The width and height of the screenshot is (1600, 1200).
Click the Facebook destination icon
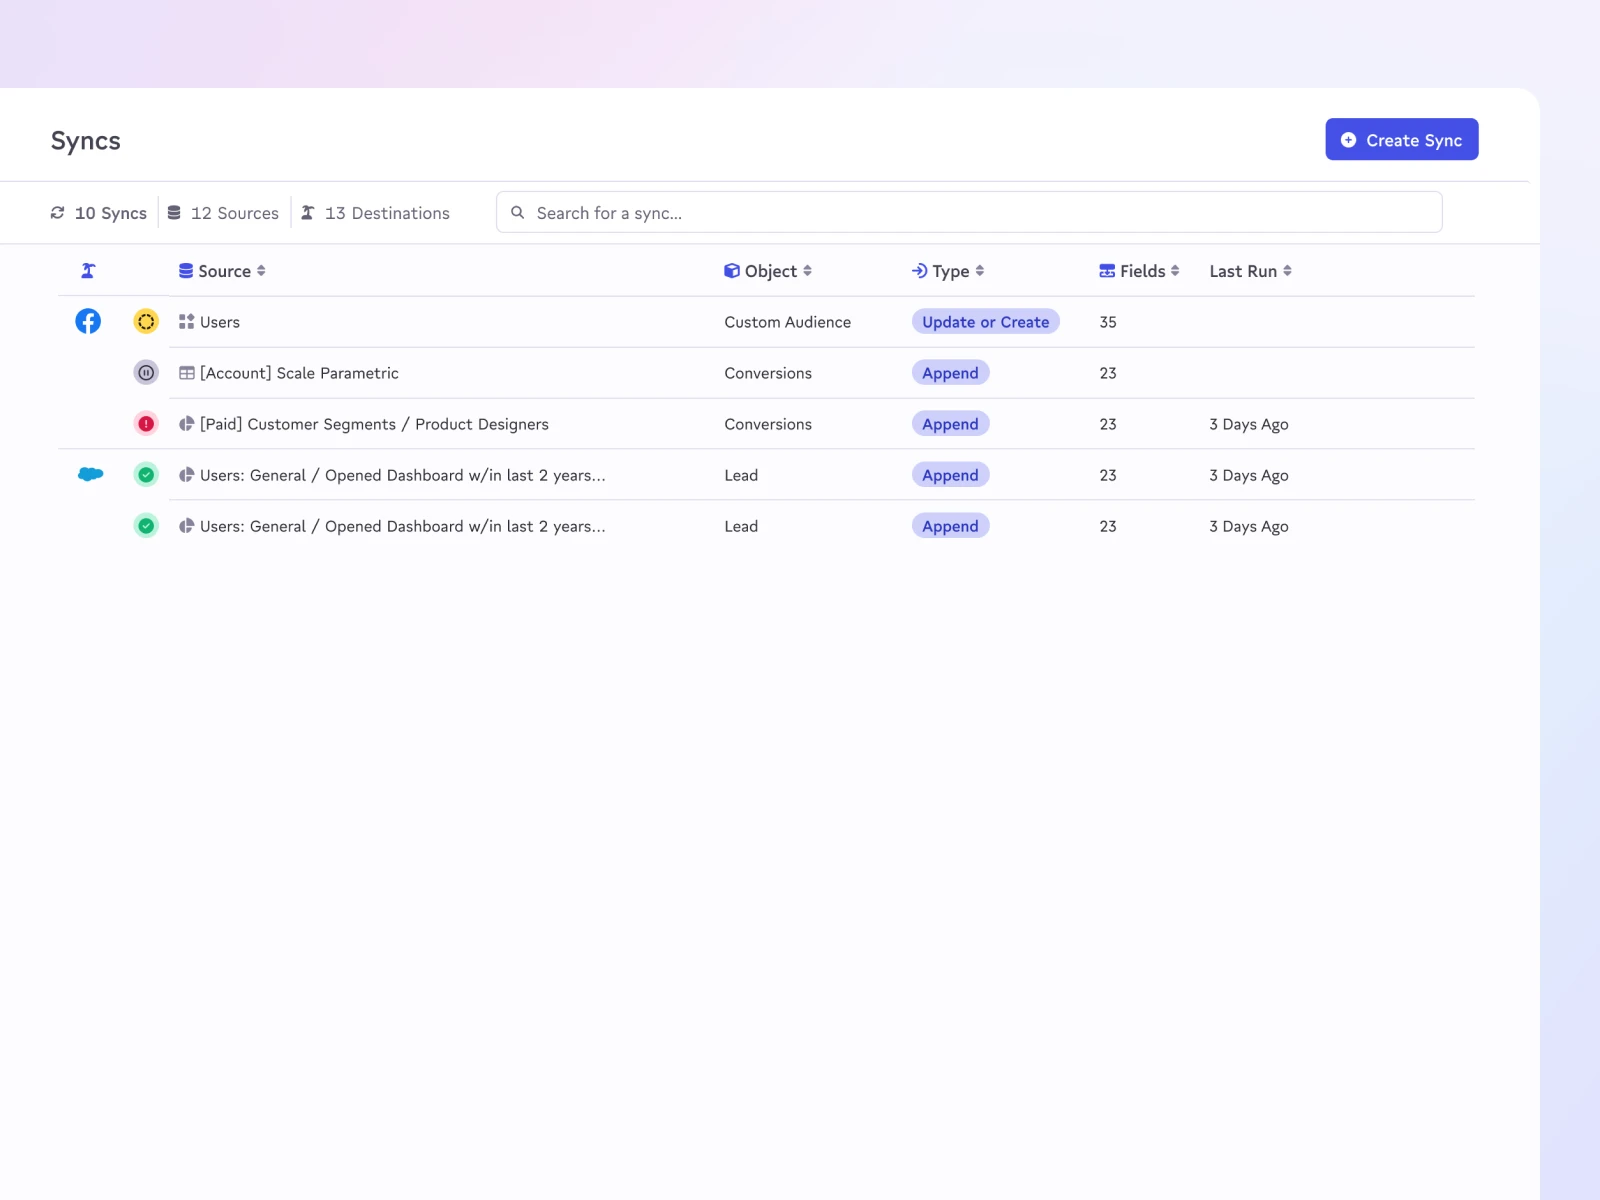88,321
